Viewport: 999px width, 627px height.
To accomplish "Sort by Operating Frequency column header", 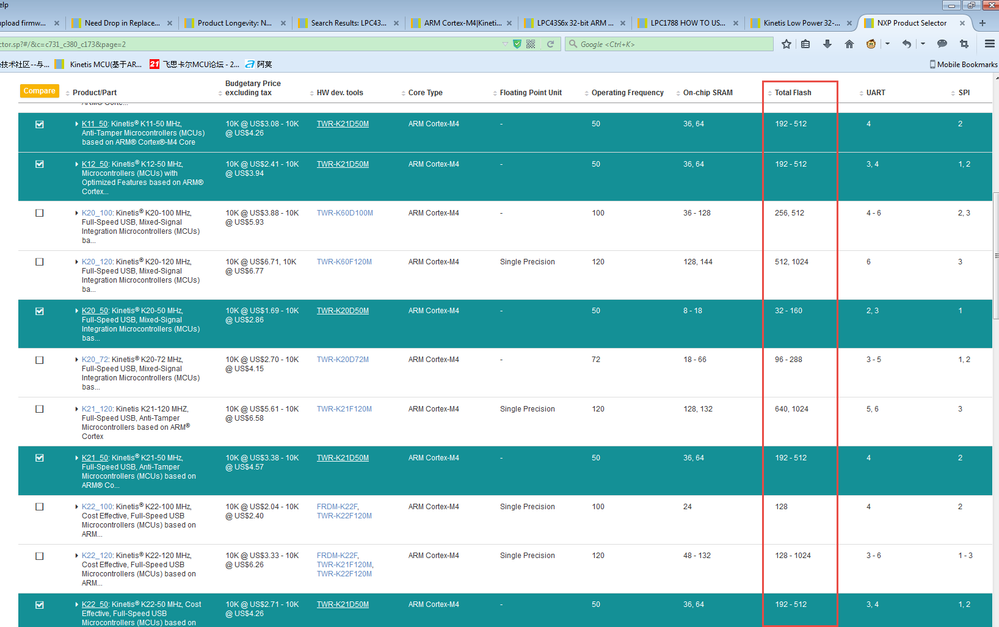I will tap(627, 93).
